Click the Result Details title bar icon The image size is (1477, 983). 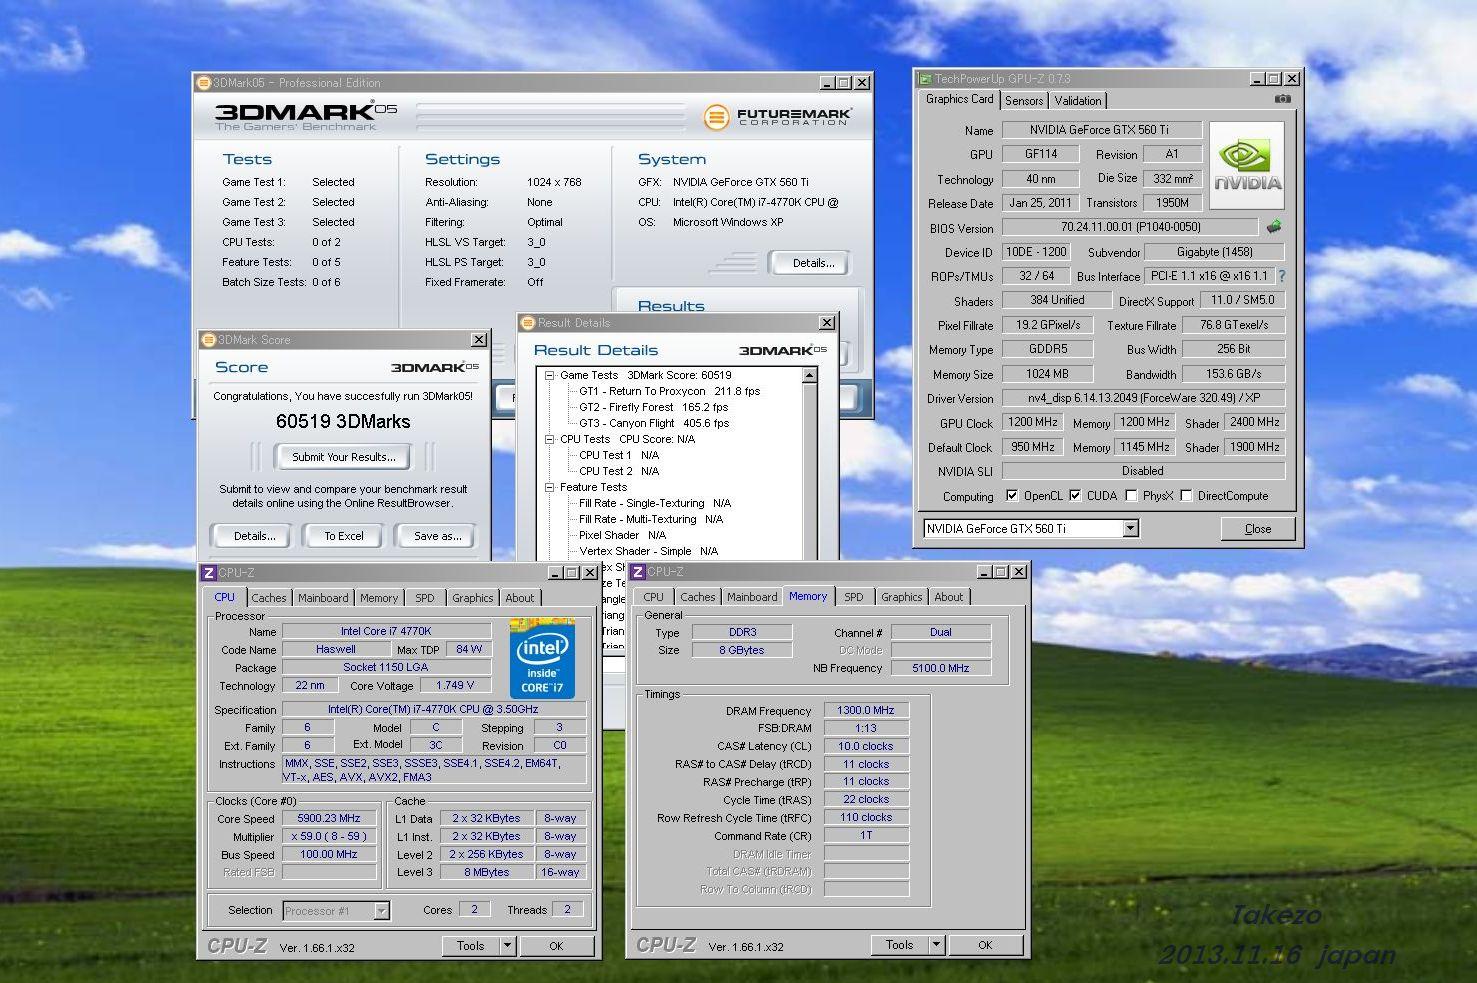(528, 323)
